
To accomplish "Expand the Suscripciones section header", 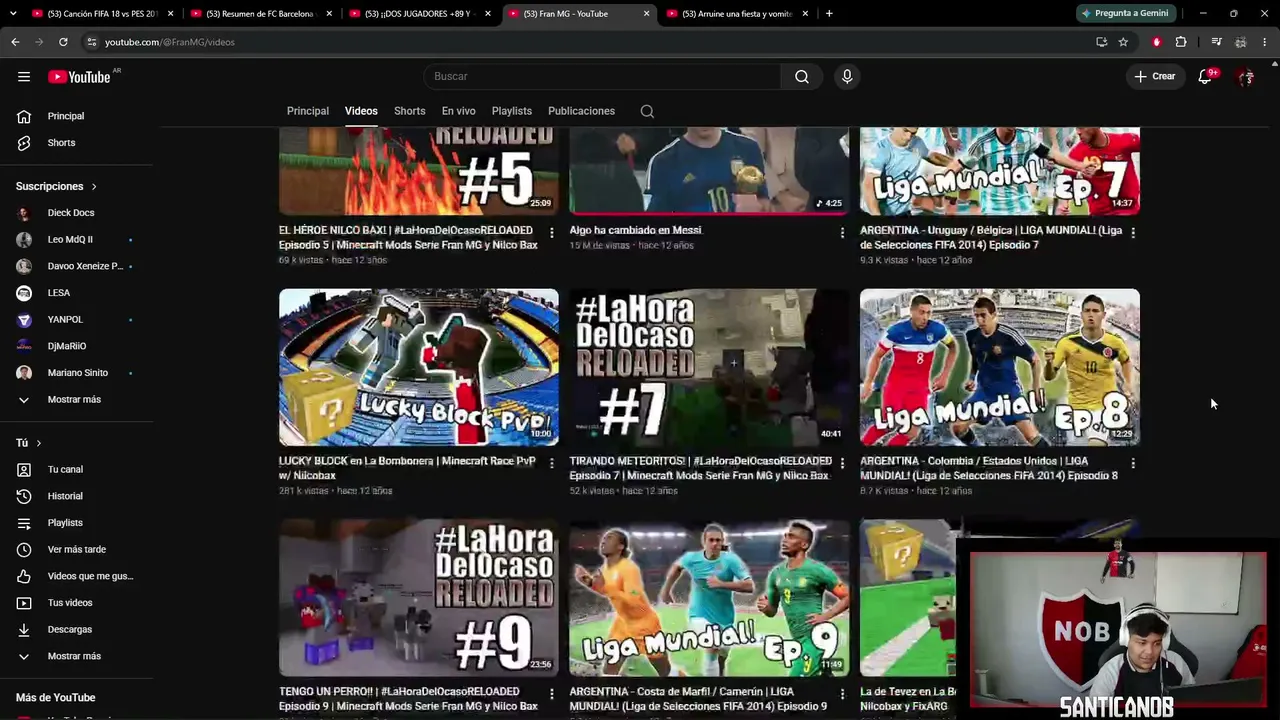I will (56, 186).
